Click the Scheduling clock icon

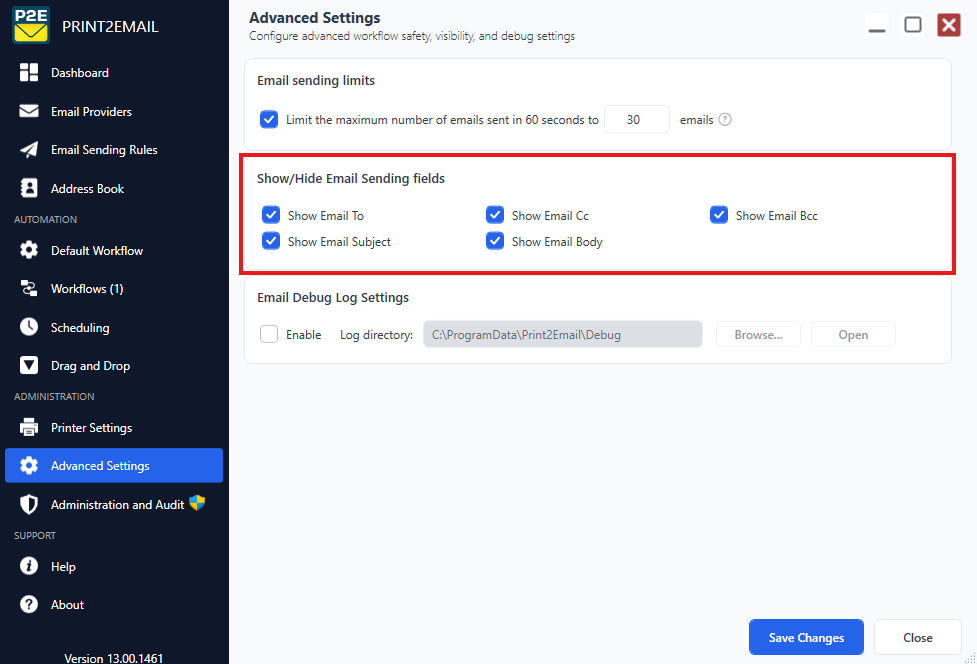click(x=29, y=327)
